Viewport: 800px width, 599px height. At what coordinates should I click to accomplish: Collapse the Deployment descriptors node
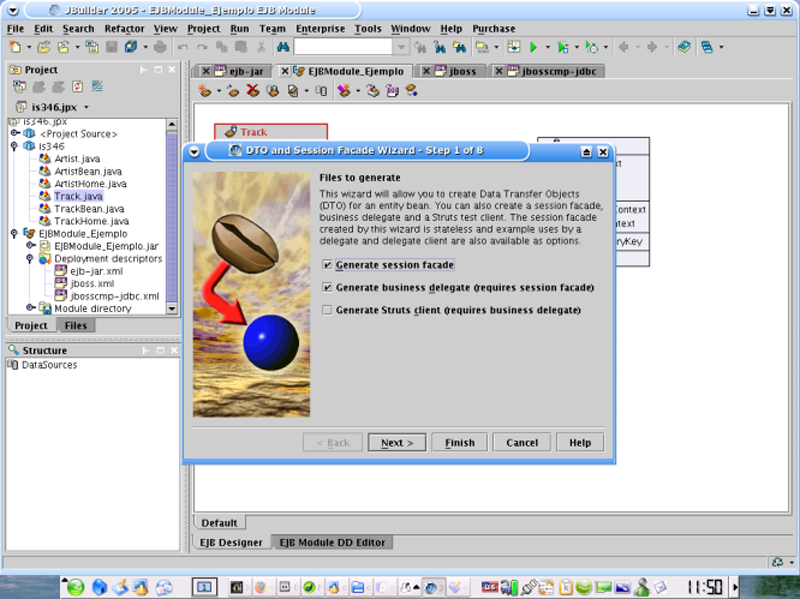[x=30, y=258]
